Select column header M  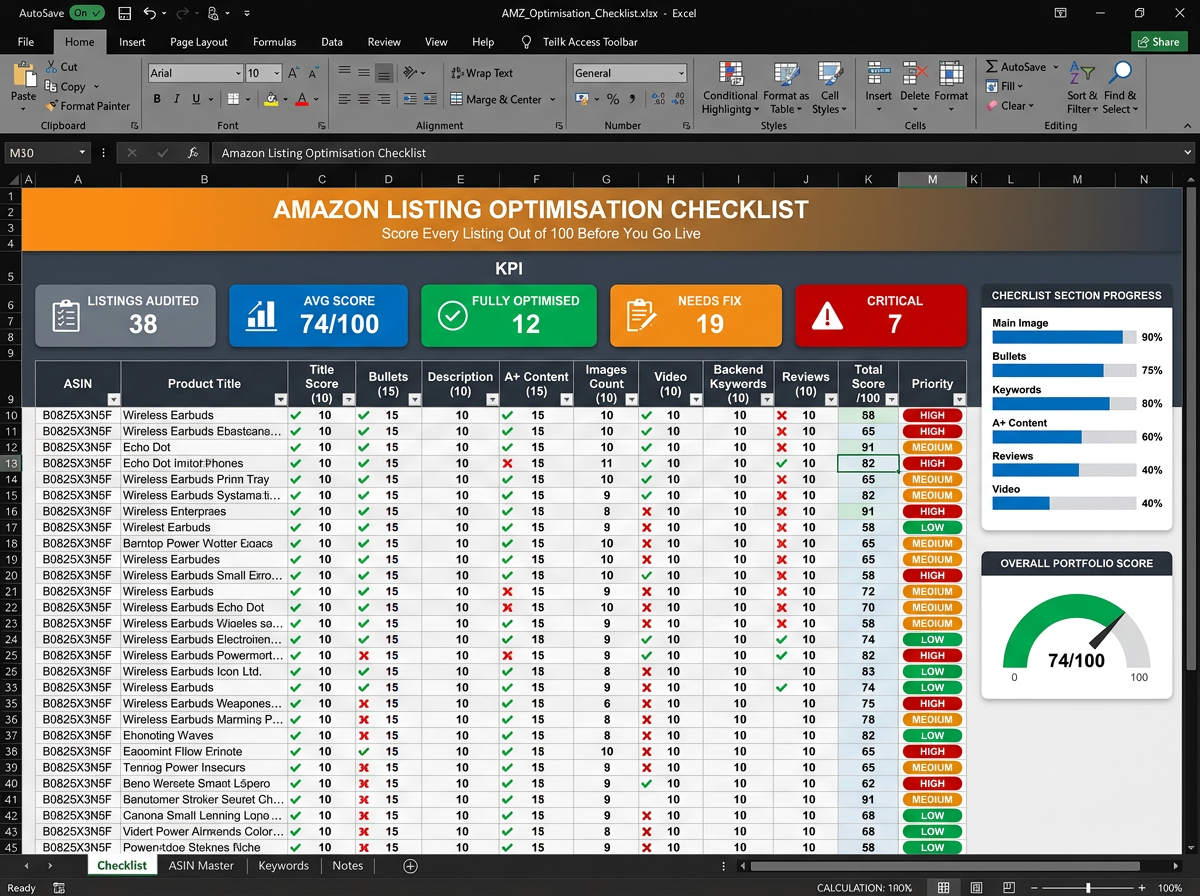pos(932,179)
